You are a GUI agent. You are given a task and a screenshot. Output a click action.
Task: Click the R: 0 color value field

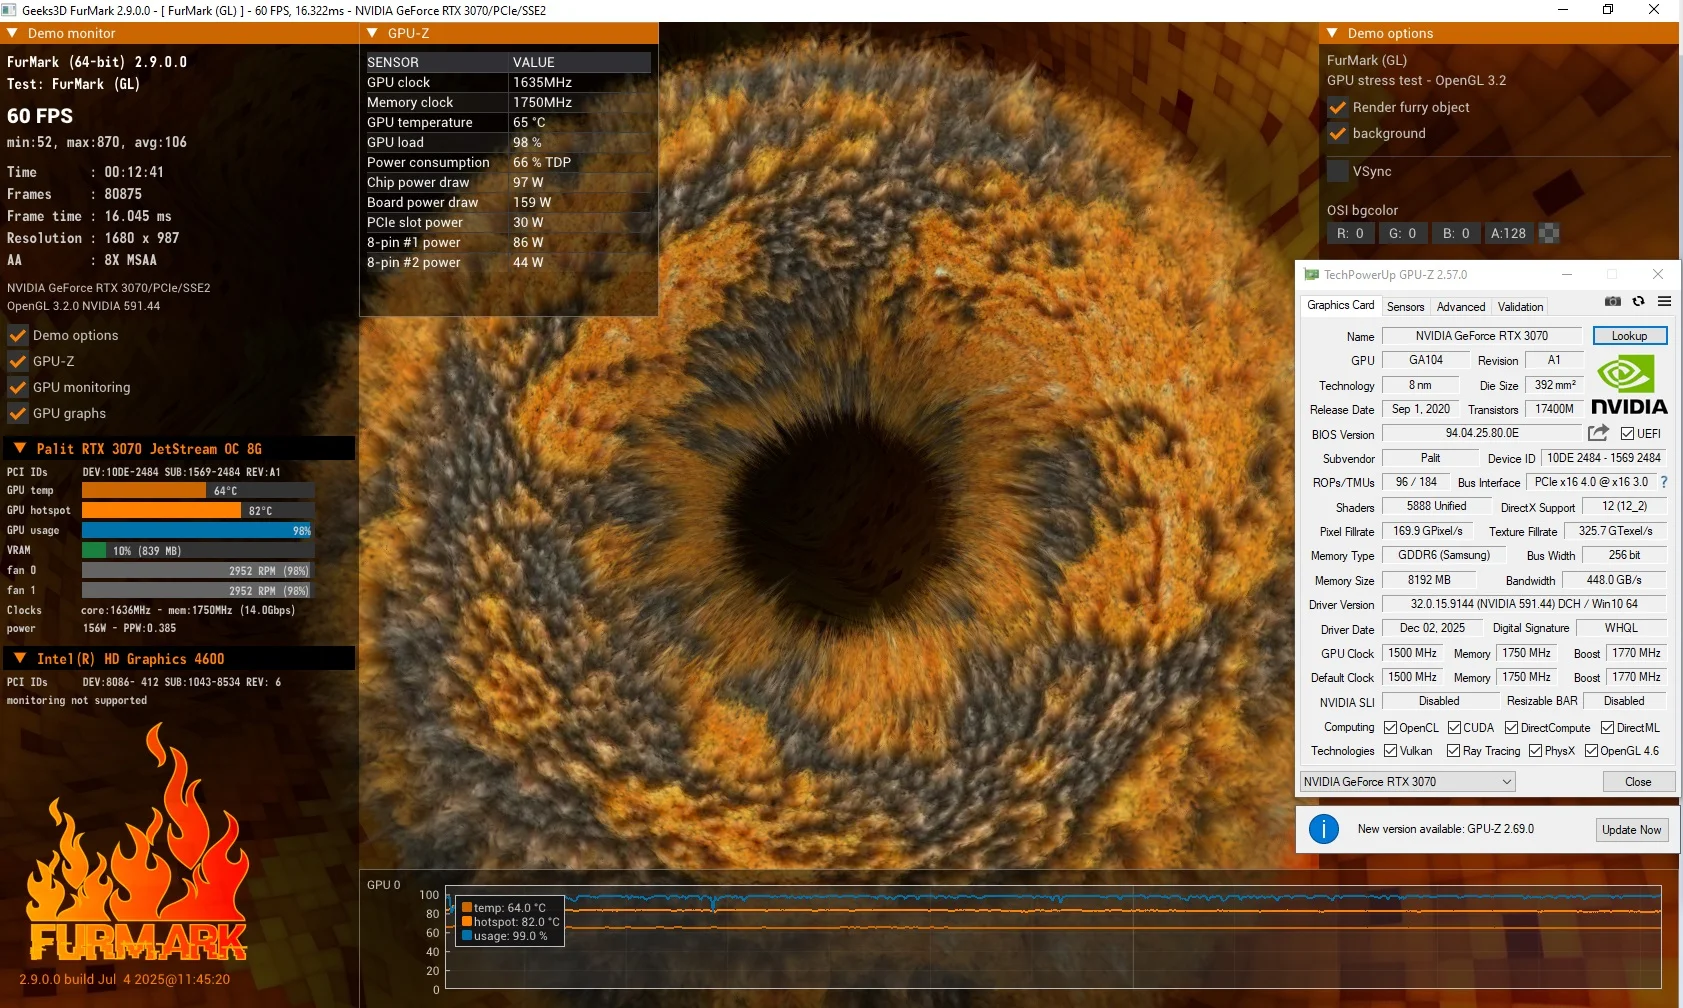coord(1350,233)
